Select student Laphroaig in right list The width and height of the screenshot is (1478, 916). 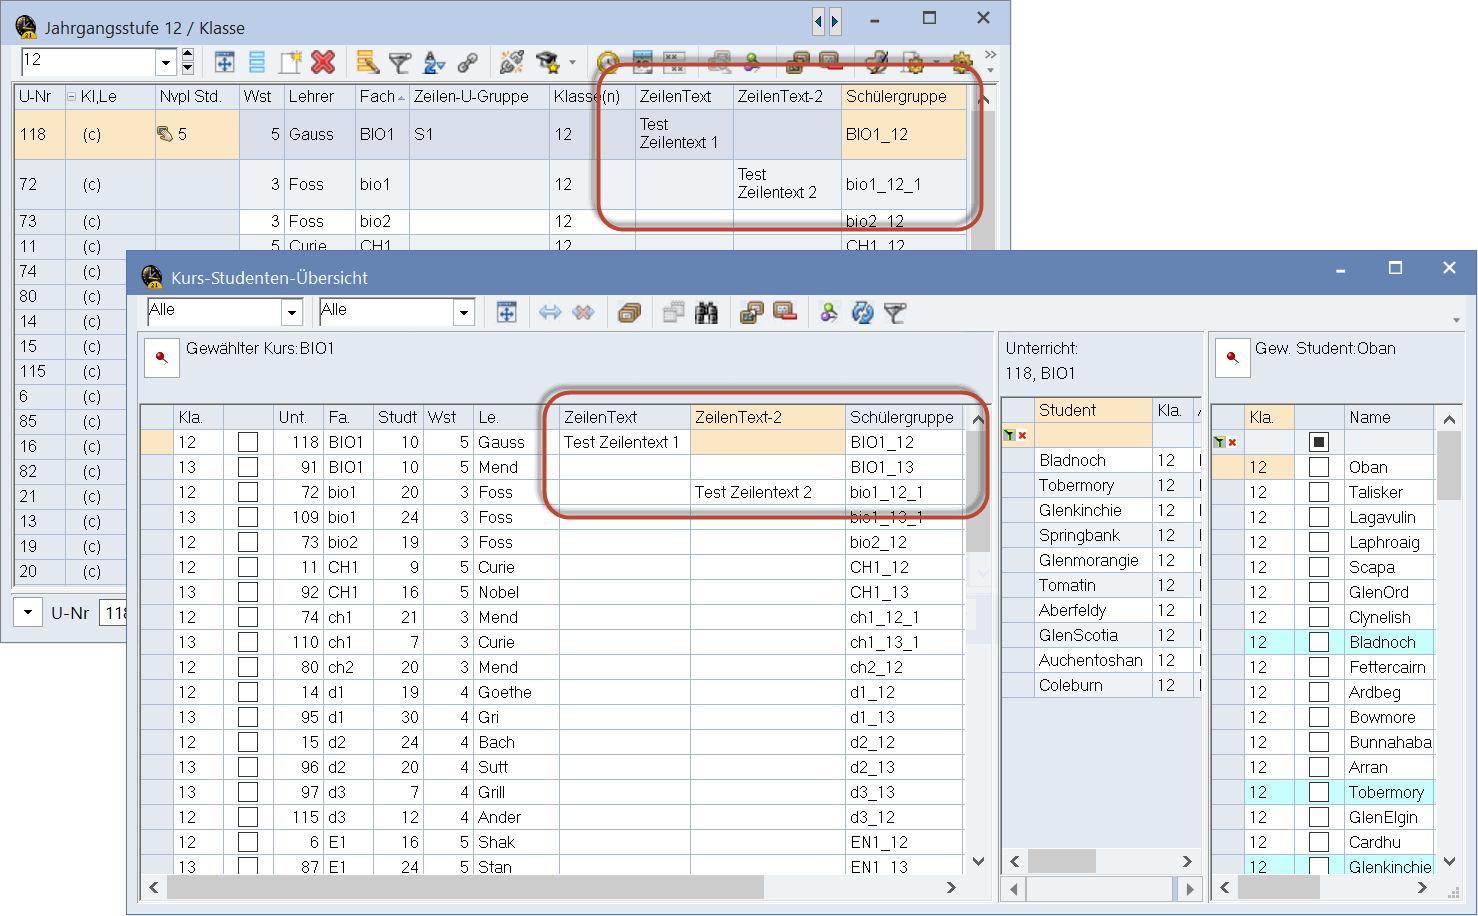[1389, 542]
